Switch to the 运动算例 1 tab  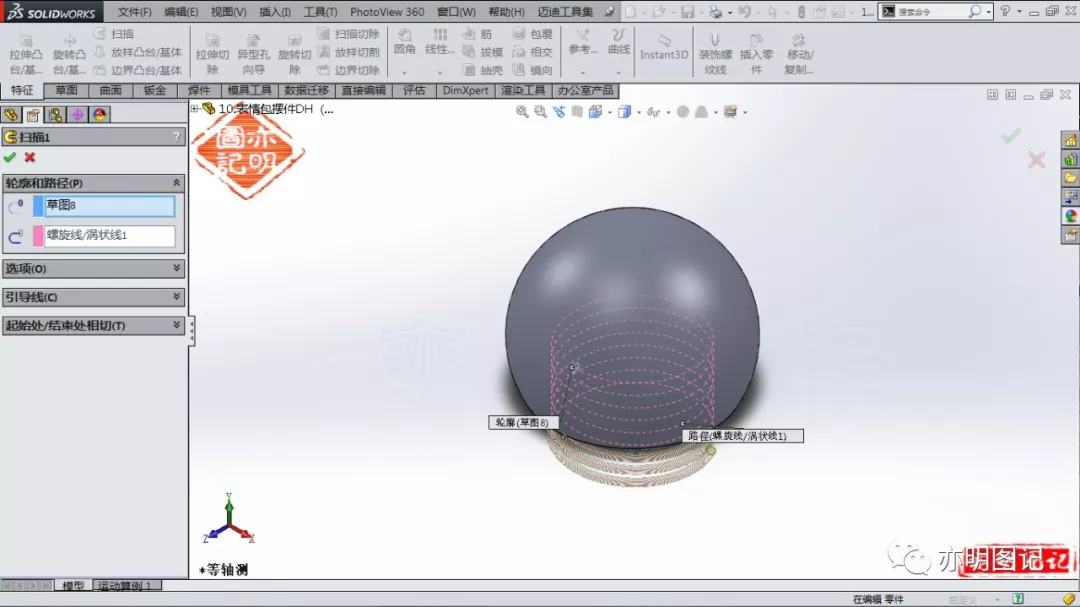[125, 586]
